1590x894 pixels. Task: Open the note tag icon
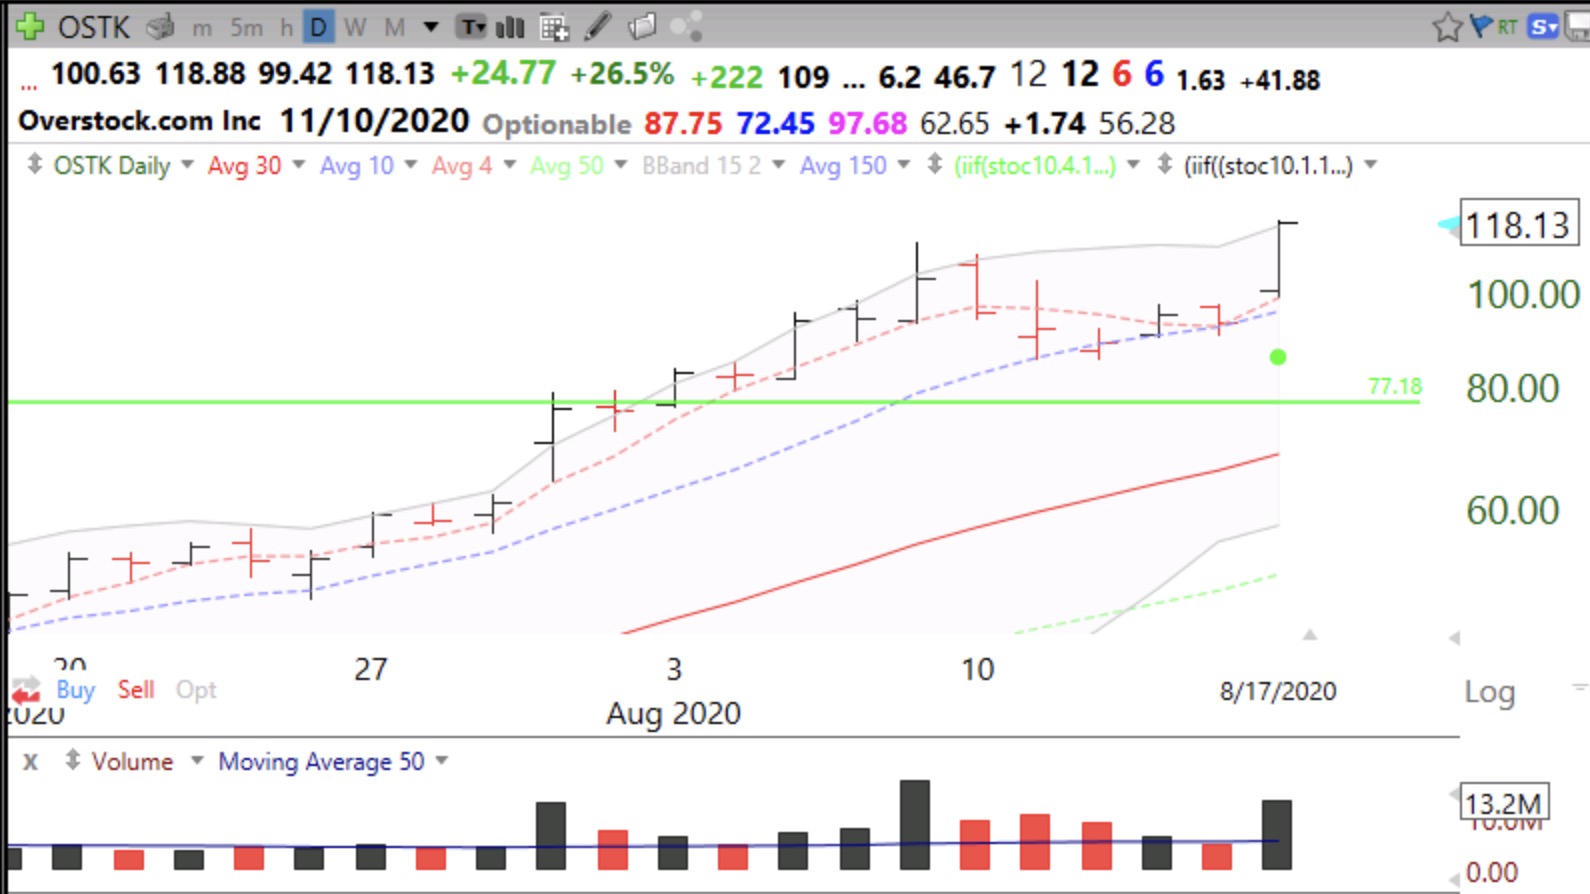pos(642,26)
